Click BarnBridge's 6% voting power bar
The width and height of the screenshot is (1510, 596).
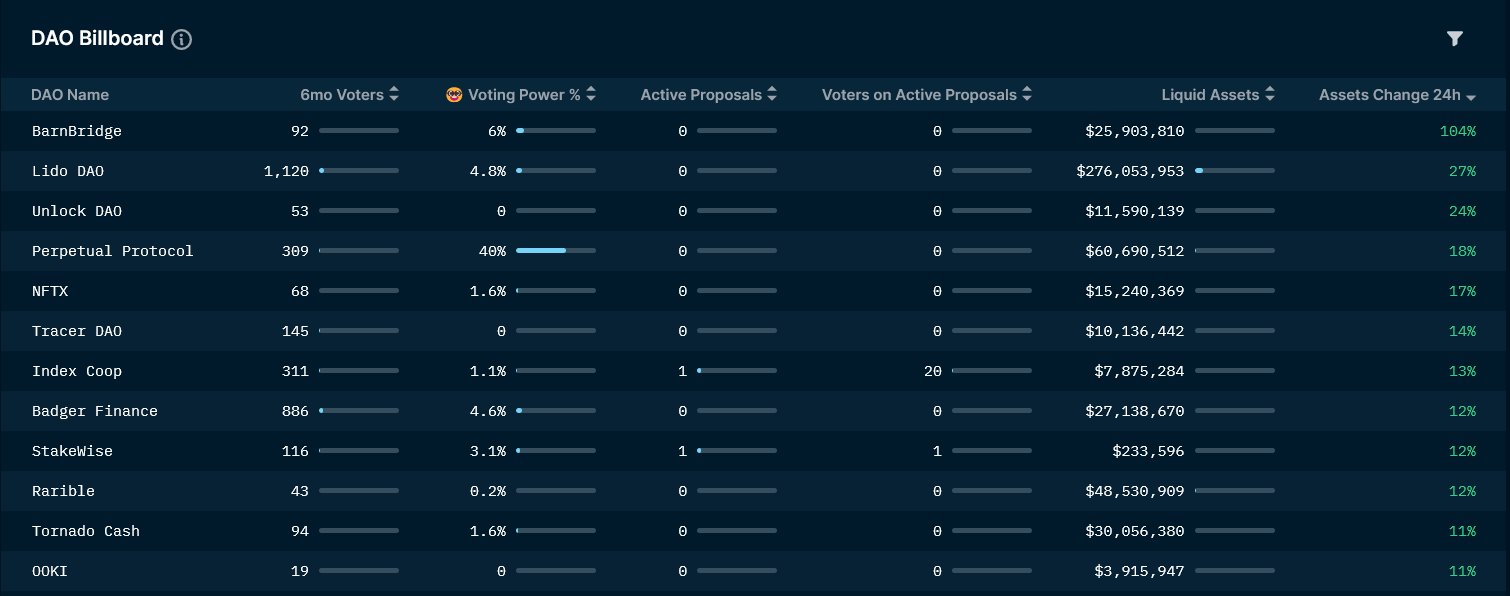coord(556,131)
